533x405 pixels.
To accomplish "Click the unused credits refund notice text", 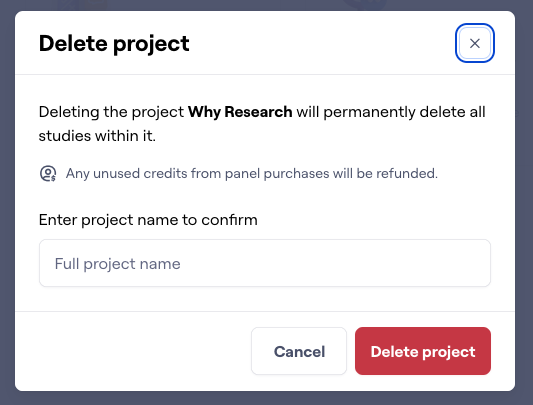I will click(252, 173).
